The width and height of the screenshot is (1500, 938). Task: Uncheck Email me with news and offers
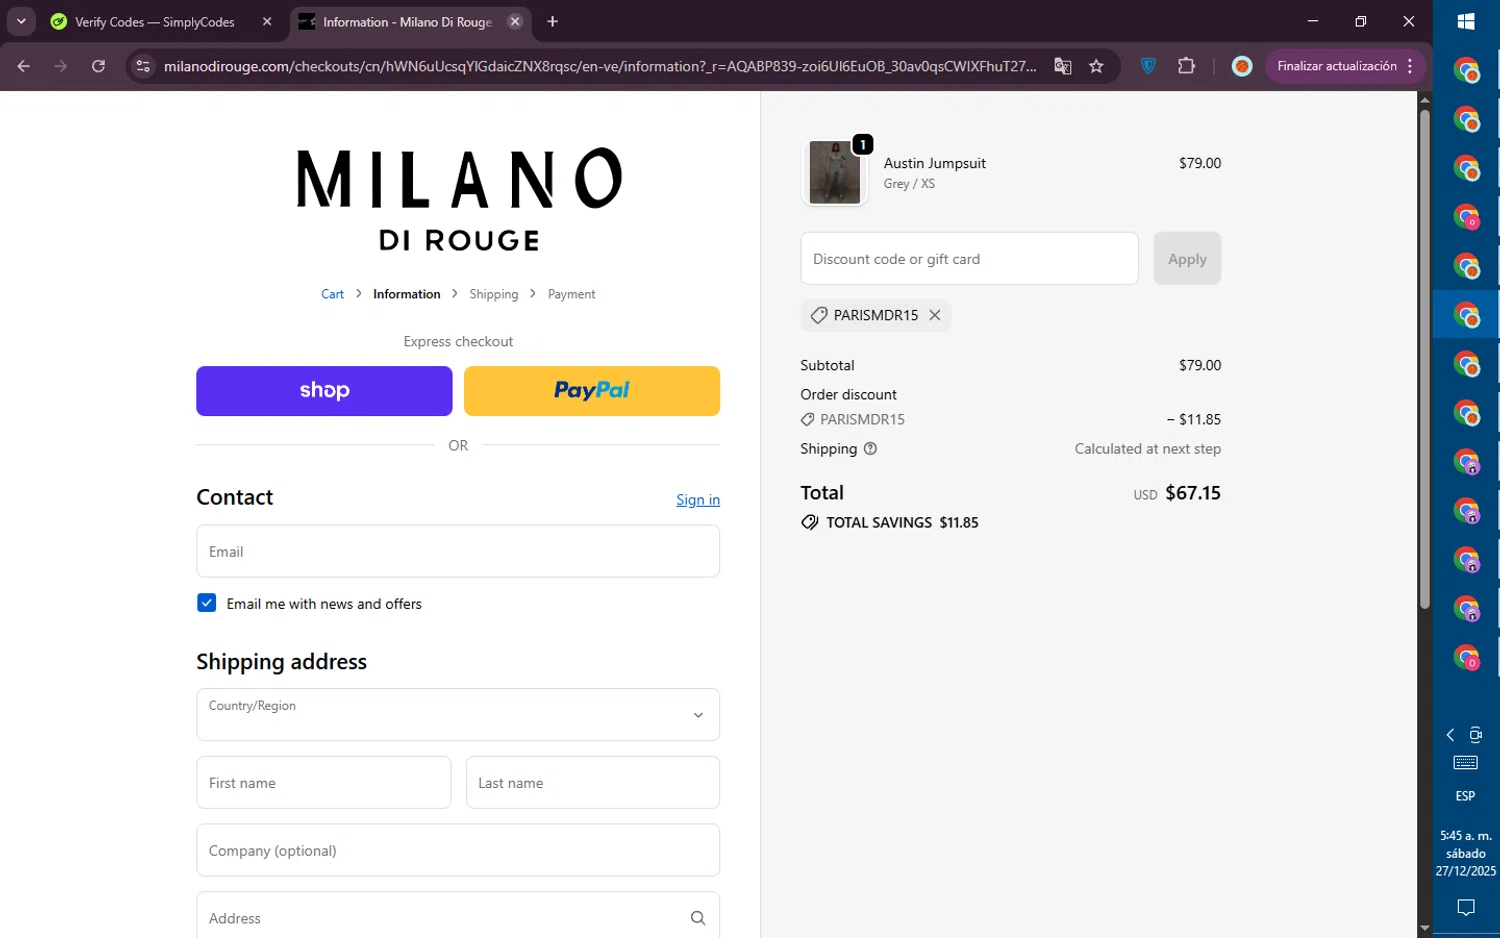pyautogui.click(x=207, y=603)
